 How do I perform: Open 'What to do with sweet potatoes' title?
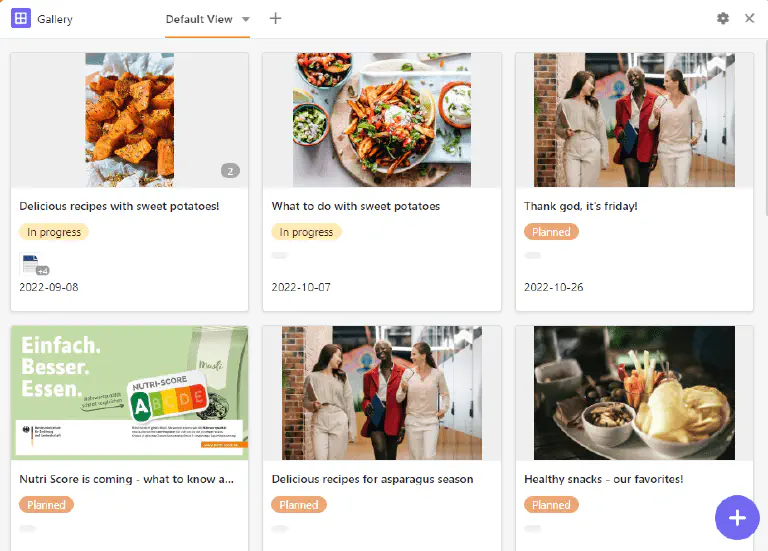tap(356, 206)
